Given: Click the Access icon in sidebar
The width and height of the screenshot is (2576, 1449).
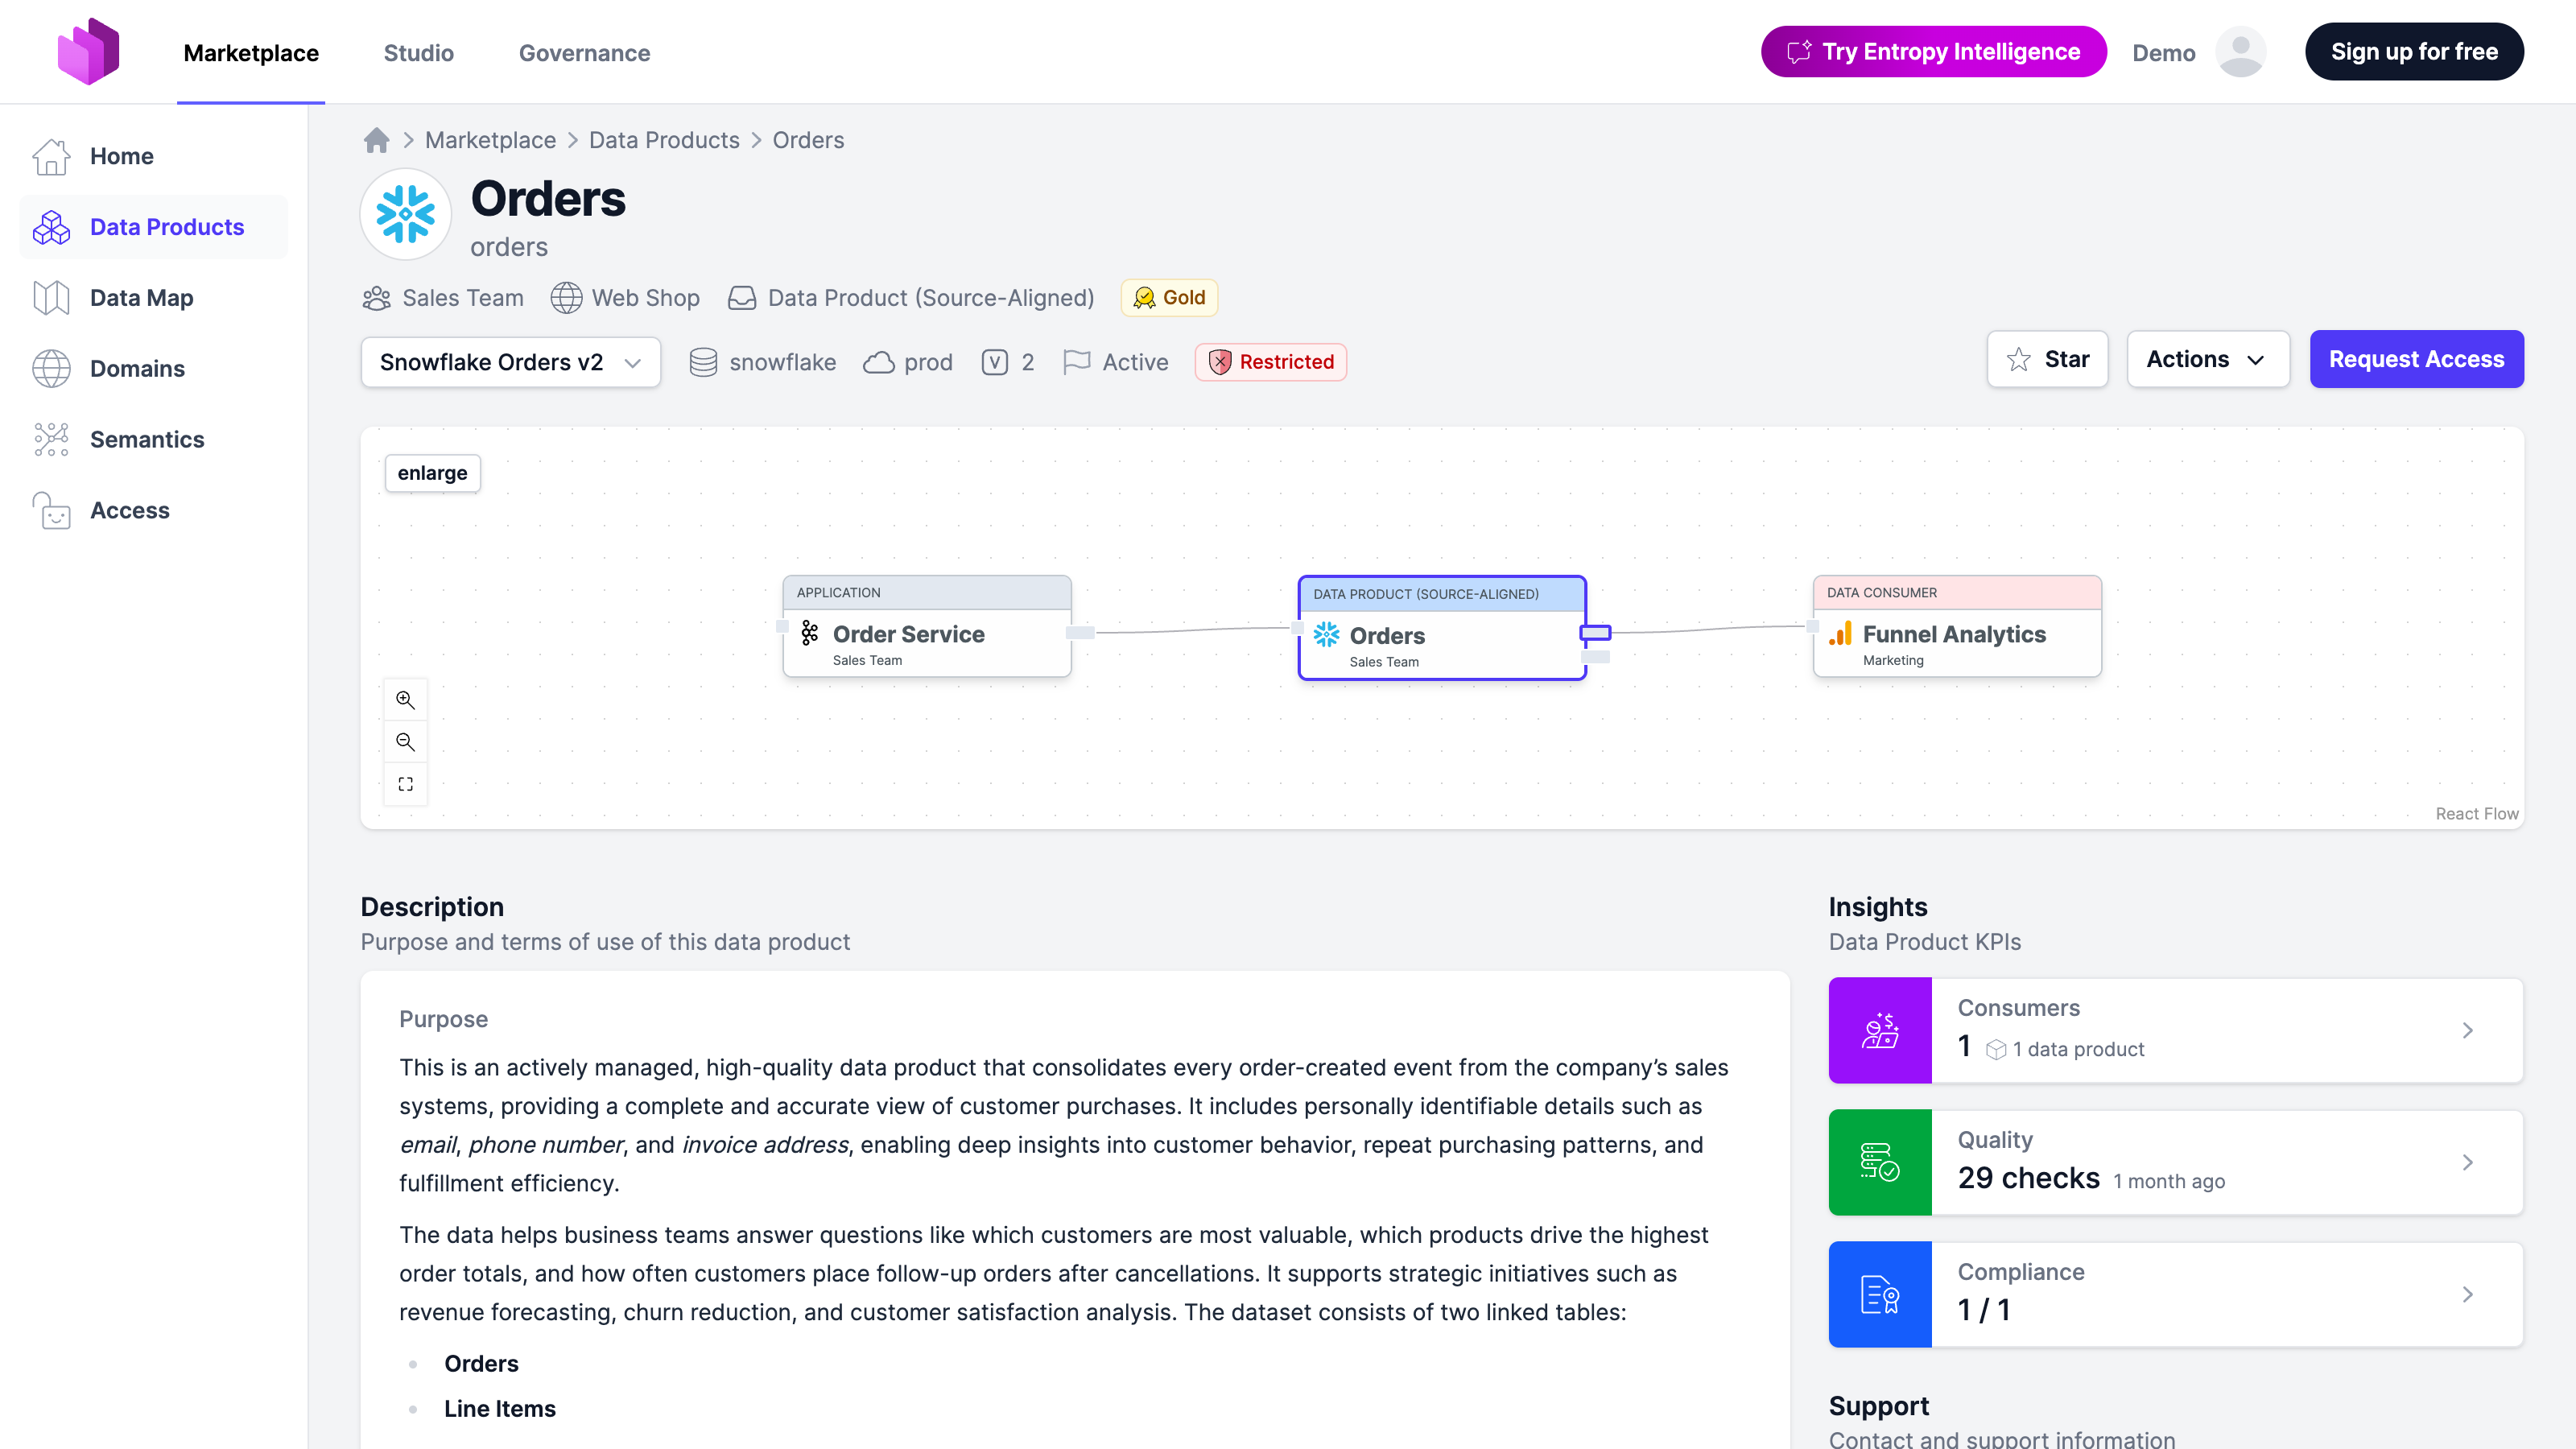Looking at the screenshot, I should pos(51,510).
